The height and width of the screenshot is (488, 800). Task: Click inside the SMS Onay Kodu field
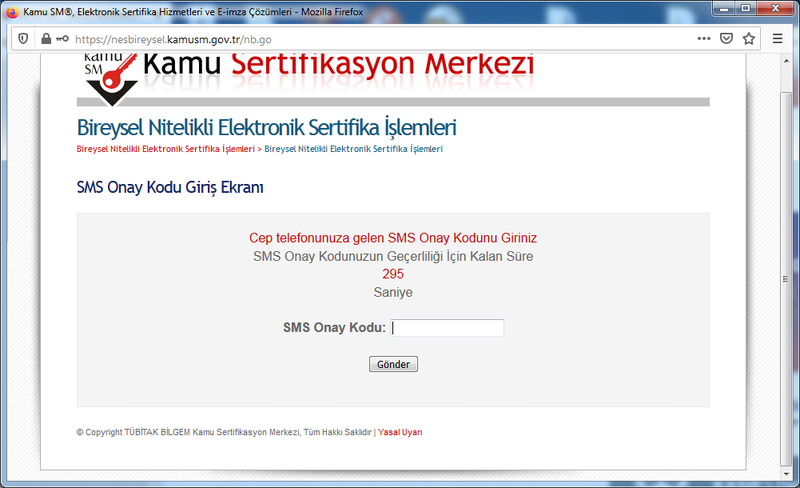click(447, 328)
